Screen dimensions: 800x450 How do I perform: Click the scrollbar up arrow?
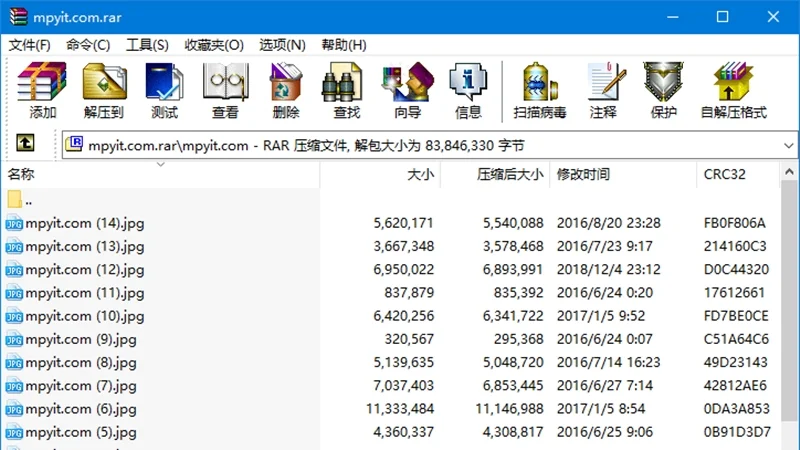789,172
